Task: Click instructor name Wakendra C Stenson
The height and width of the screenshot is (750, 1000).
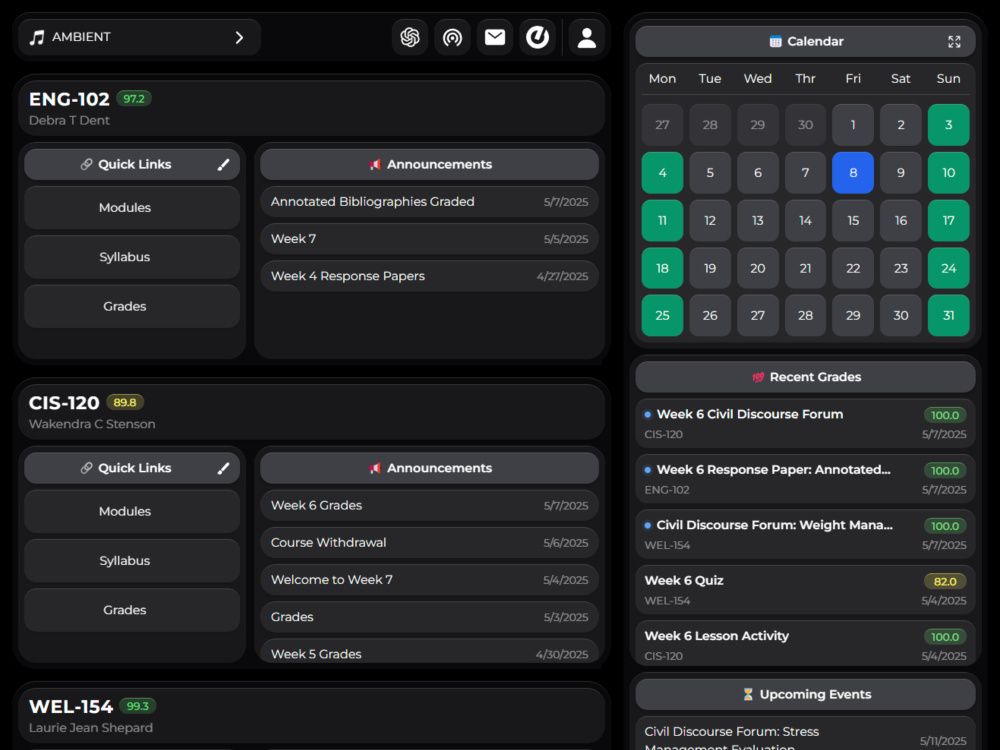Action: point(92,424)
